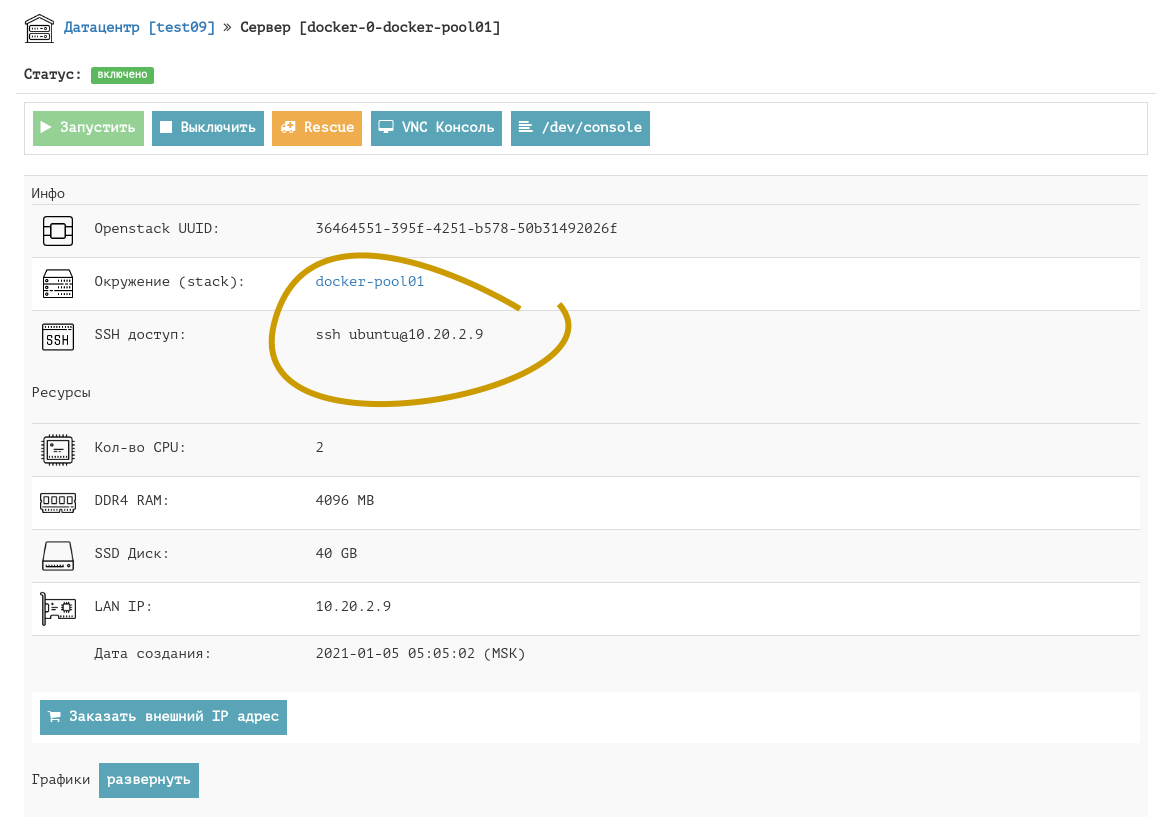The image size is (1168, 817).
Task: Click the SSH access icon
Action: pos(58,336)
